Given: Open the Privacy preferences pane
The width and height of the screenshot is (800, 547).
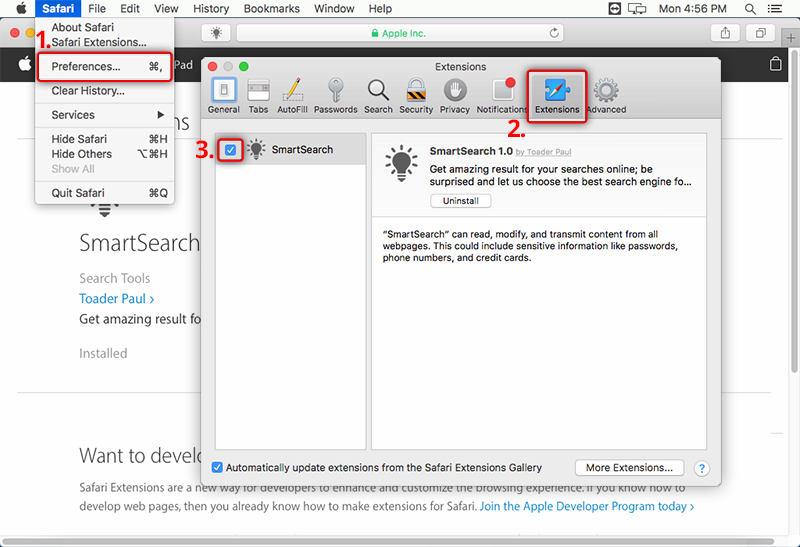Looking at the screenshot, I should (x=455, y=96).
